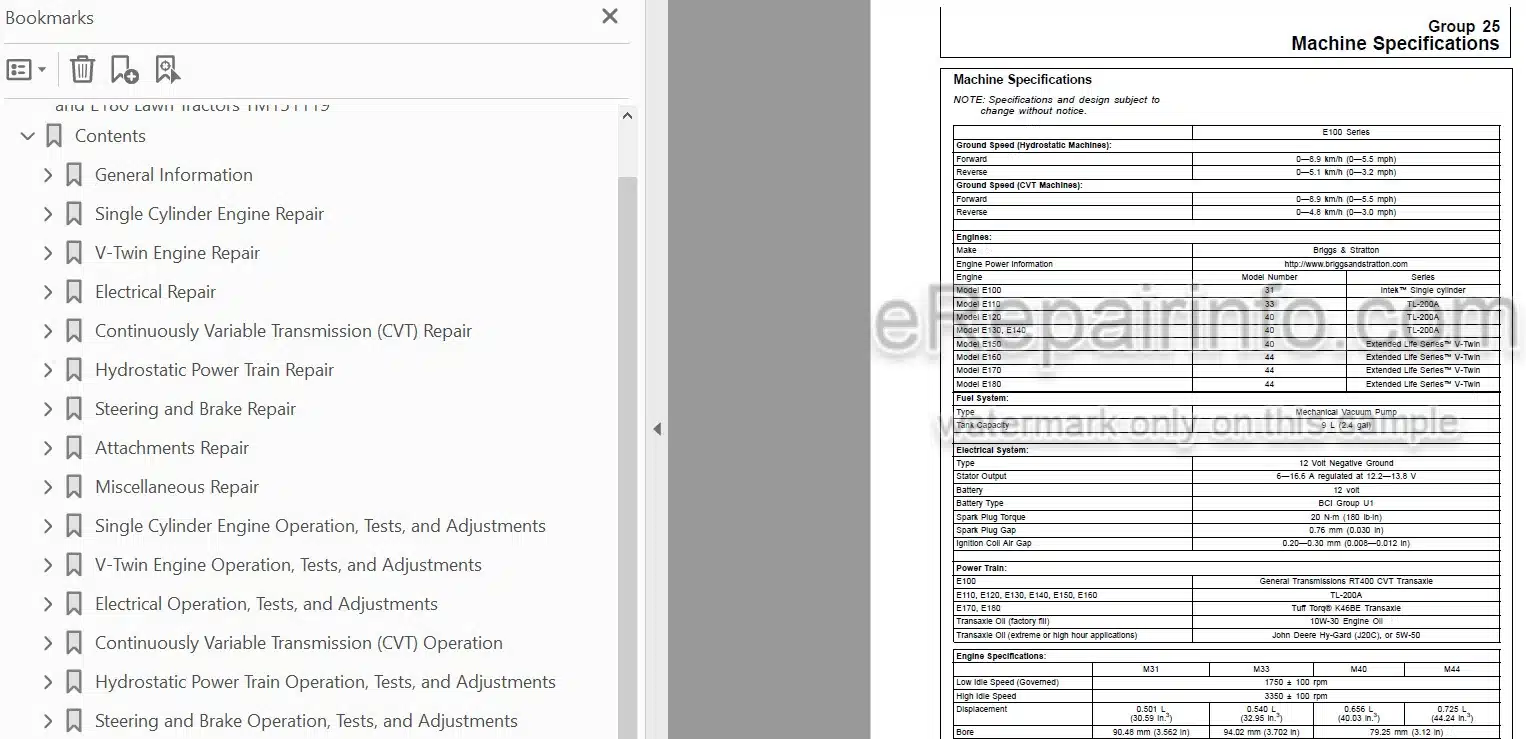Click the 'Spark Plug Gap' row label
The image size is (1526, 739).
tap(985, 530)
